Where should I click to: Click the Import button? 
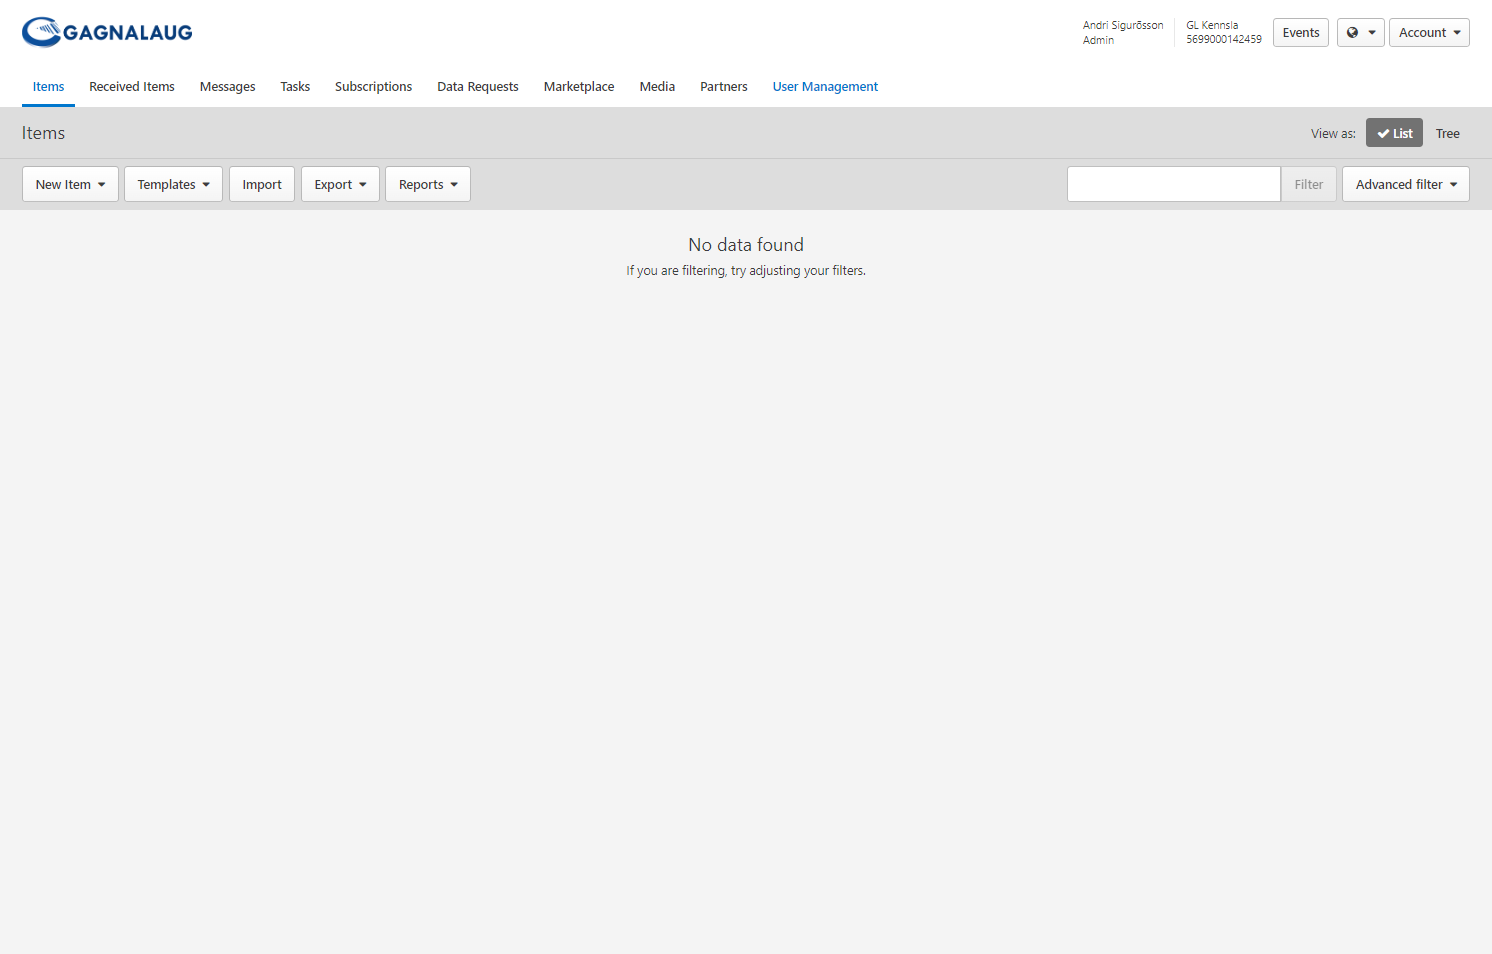pyautogui.click(x=262, y=184)
